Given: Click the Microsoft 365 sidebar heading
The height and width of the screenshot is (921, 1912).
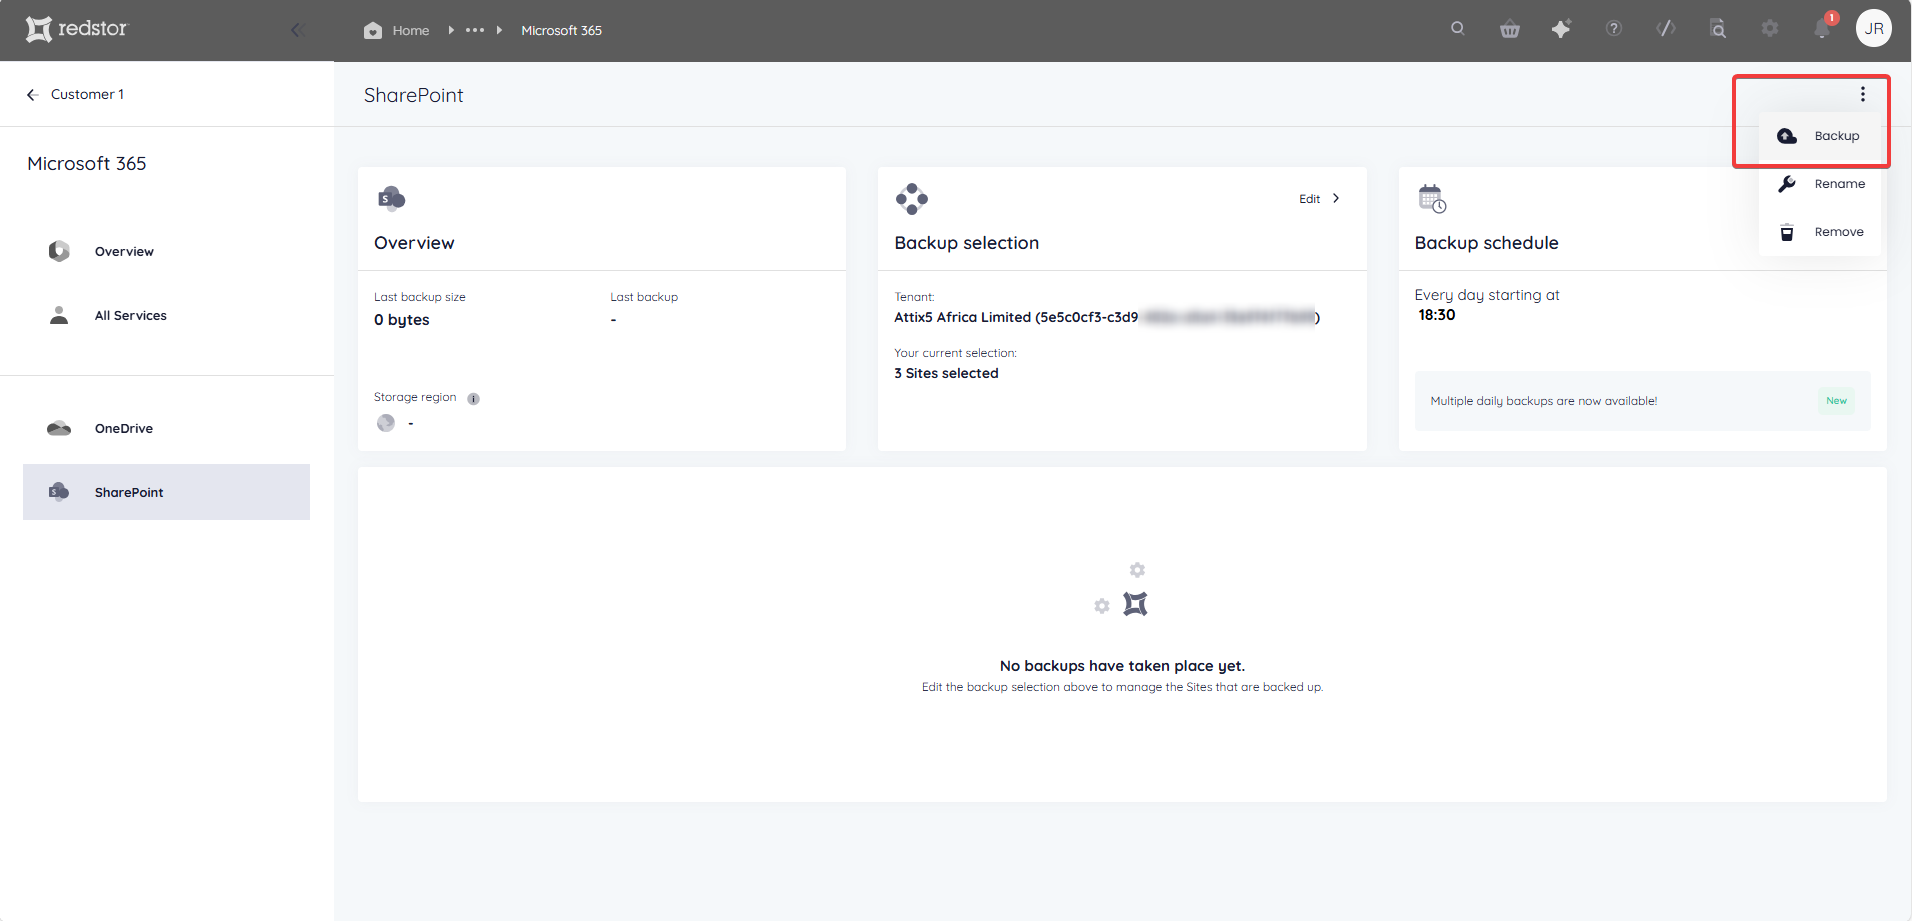Looking at the screenshot, I should click(x=87, y=163).
